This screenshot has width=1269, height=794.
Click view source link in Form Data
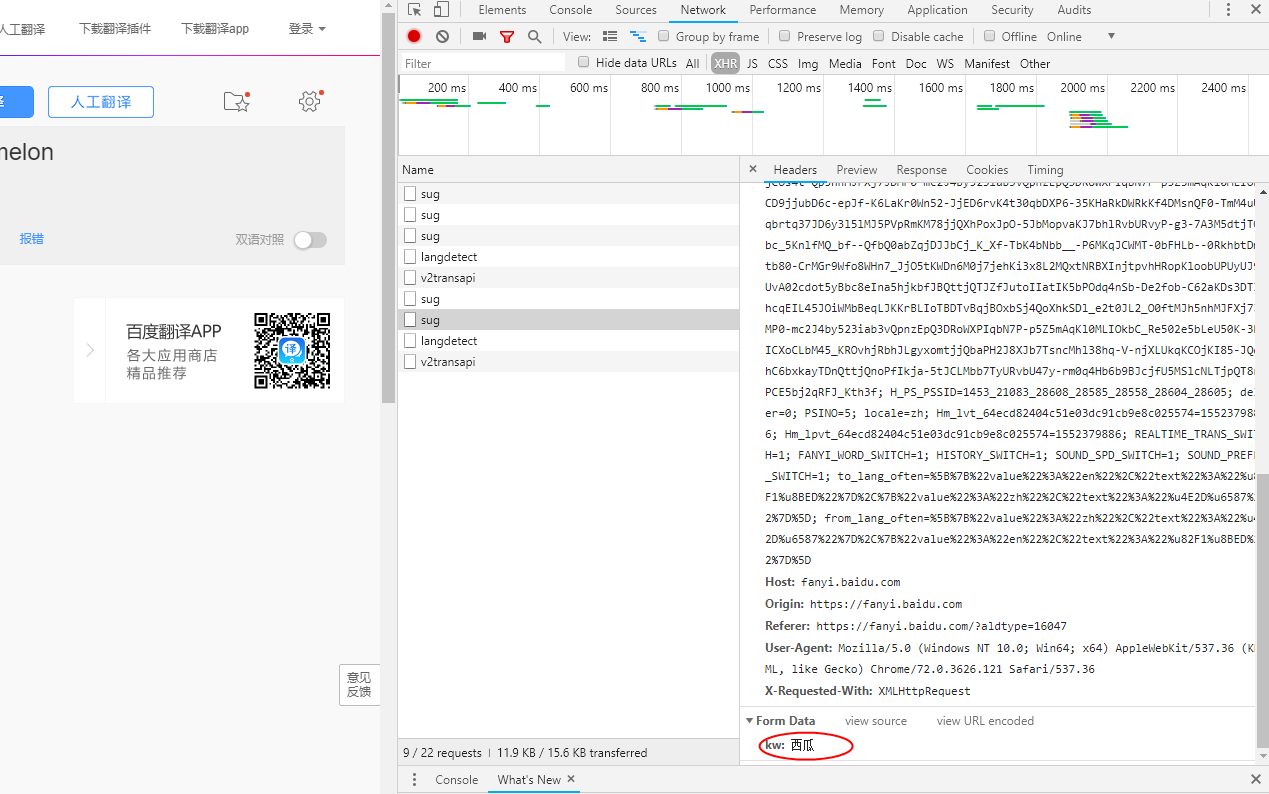pyautogui.click(x=876, y=721)
